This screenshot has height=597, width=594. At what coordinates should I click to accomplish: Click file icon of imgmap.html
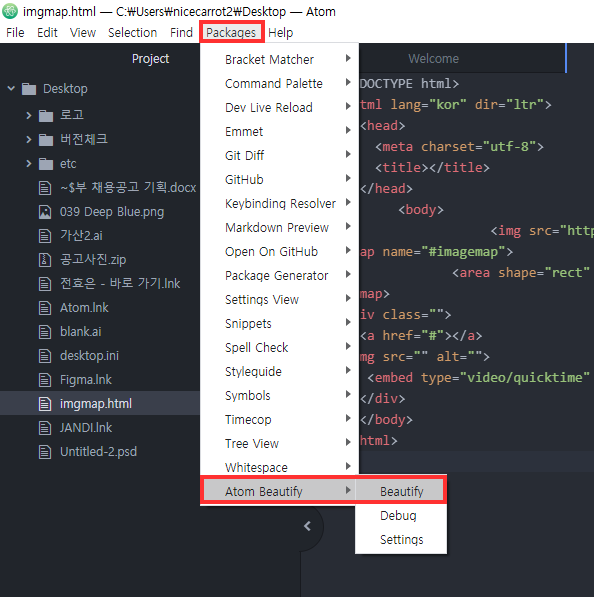(x=45, y=404)
